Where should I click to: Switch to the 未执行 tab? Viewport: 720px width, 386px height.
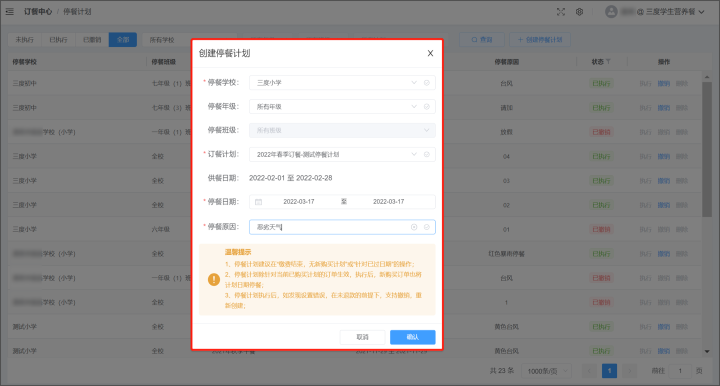[x=25, y=40]
